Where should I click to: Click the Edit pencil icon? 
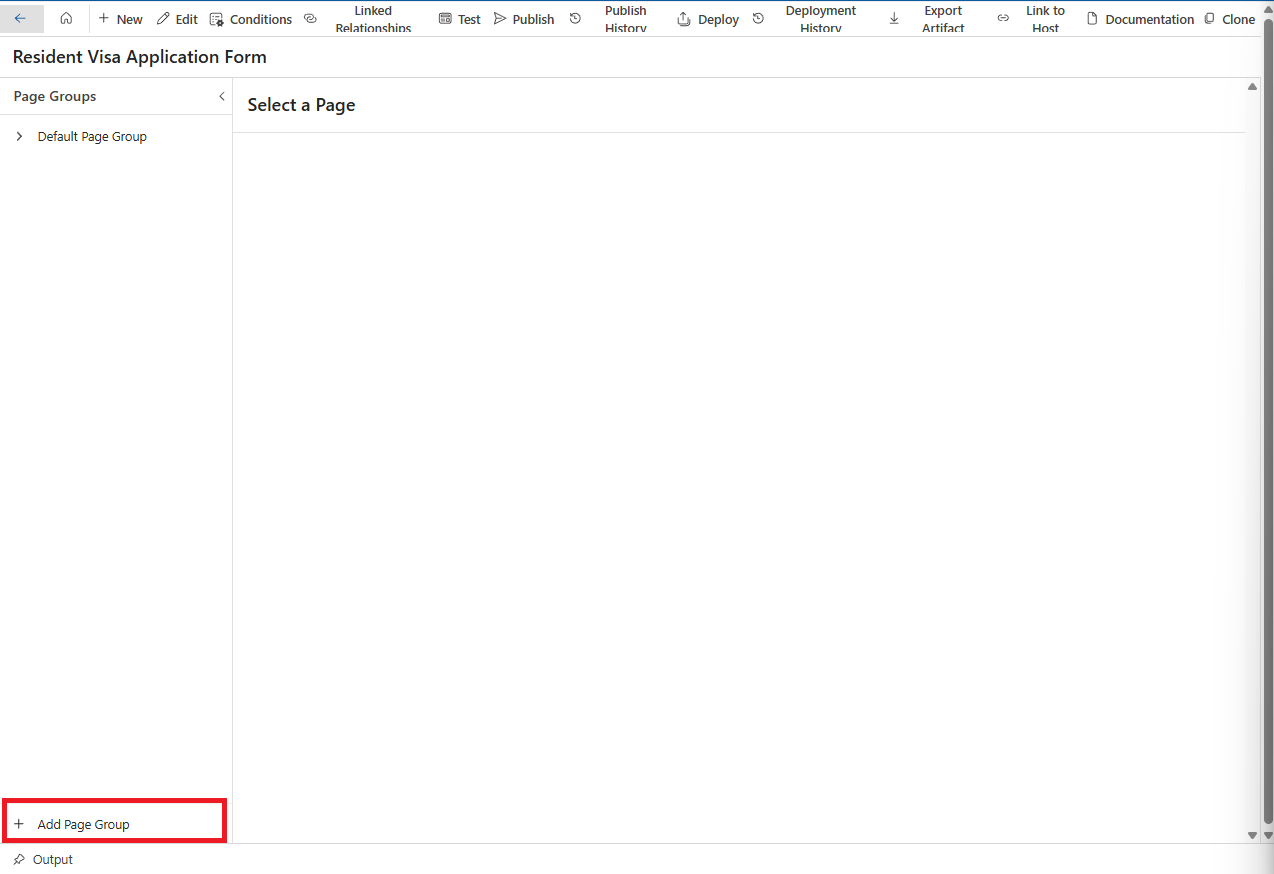(x=164, y=19)
